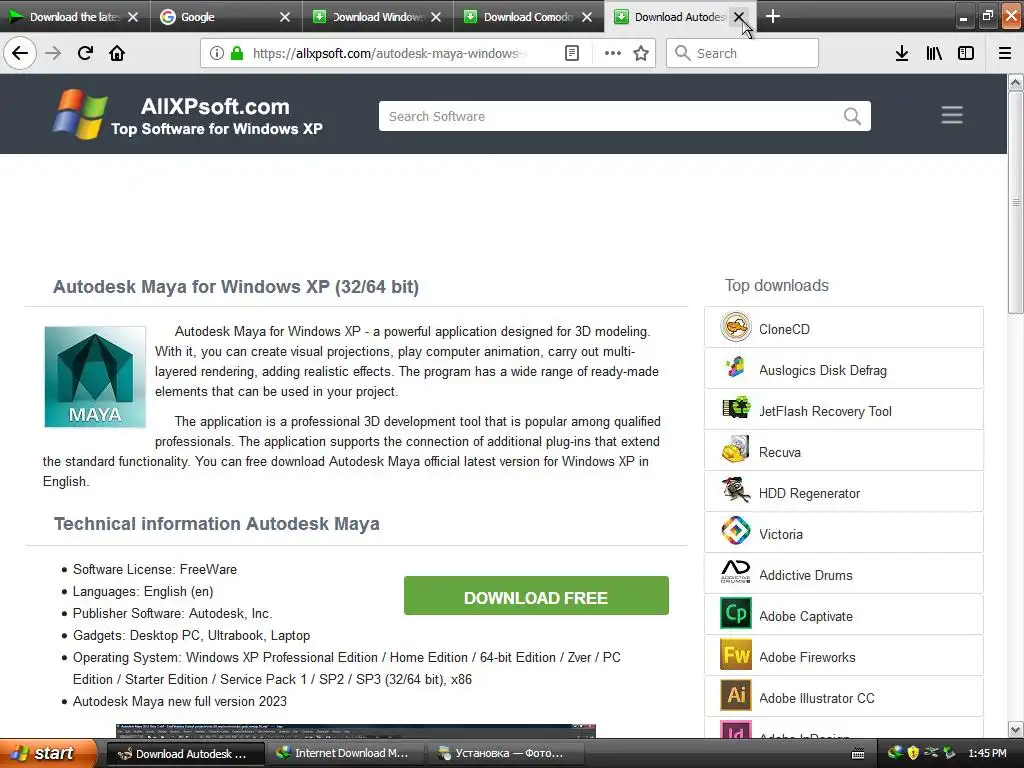Go back with the browser back arrow

point(20,53)
